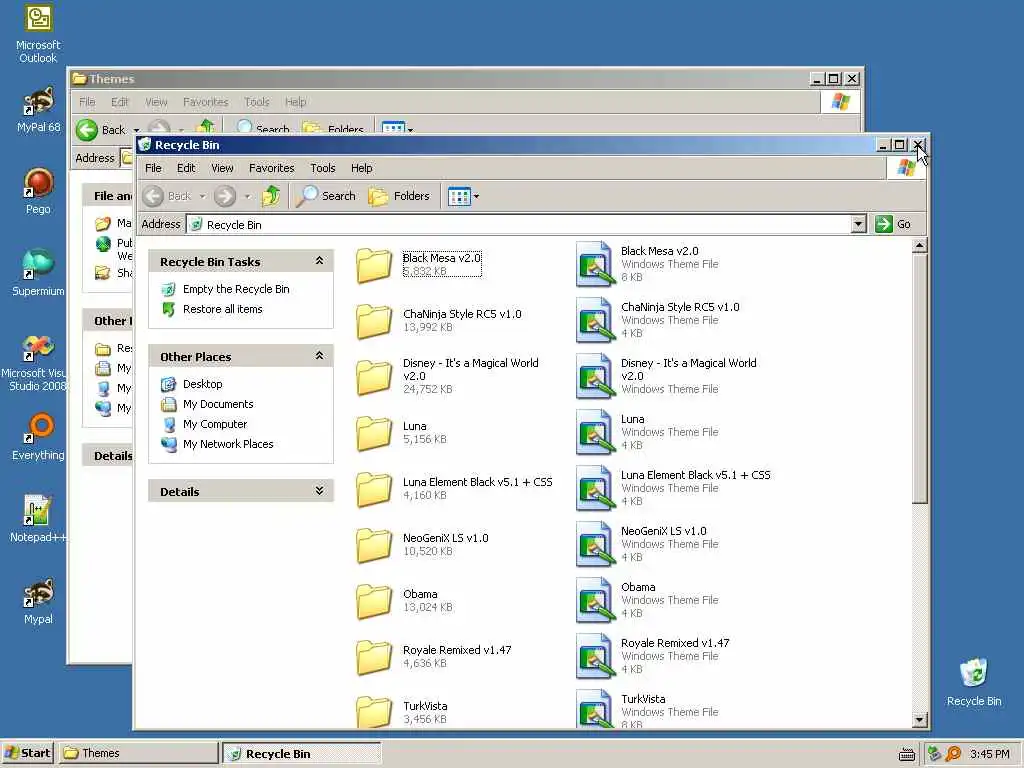
Task: Select the Luna folder icon
Action: 374,433
